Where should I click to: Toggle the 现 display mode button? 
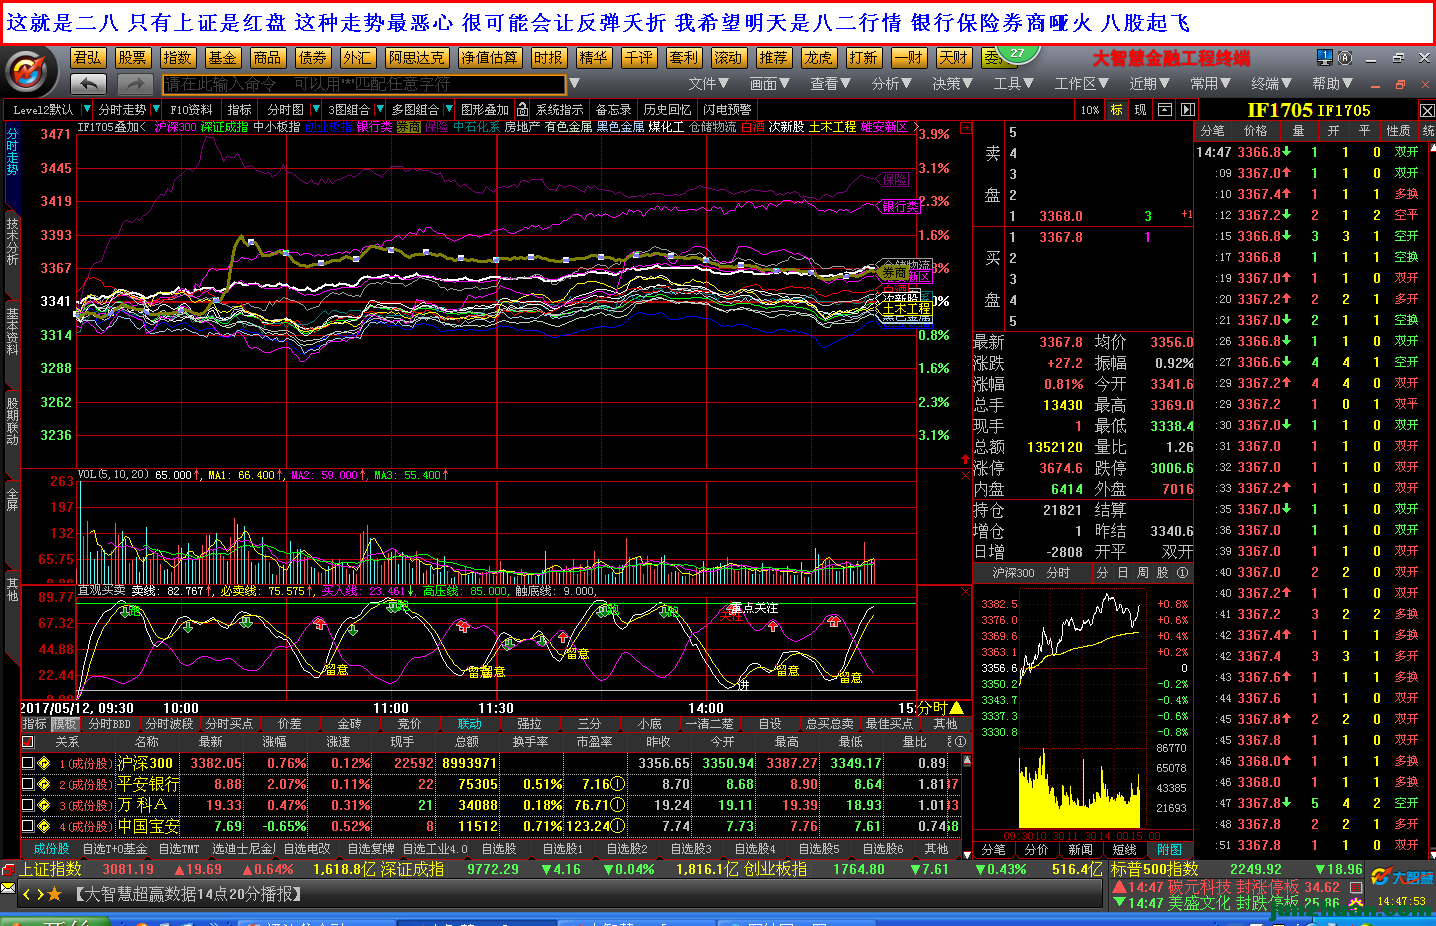click(x=1141, y=110)
